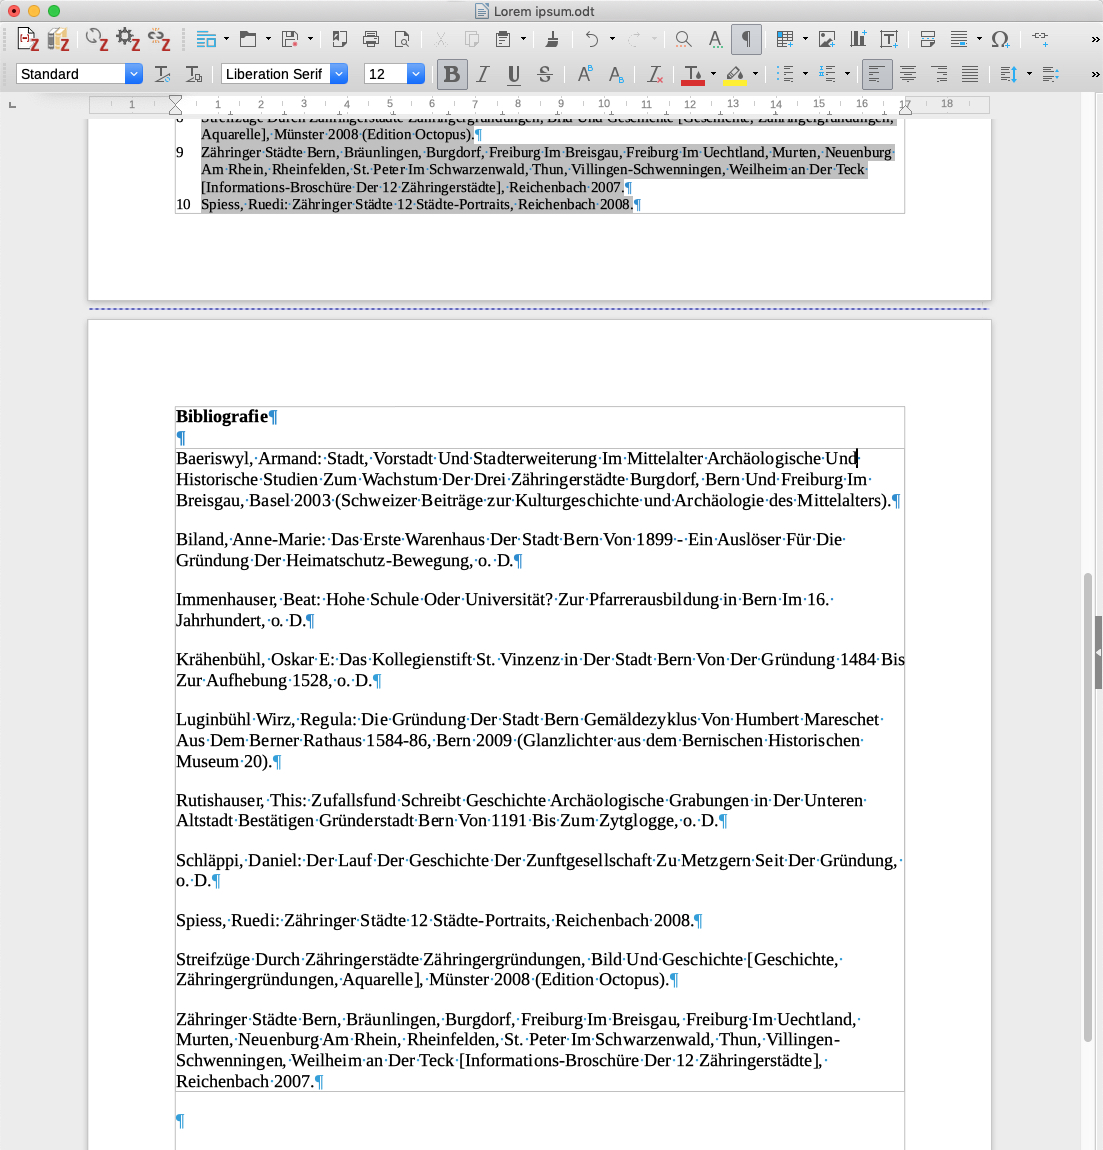
Task: Click the Zotero Add/Edit Bibliography icon
Action: click(x=59, y=39)
